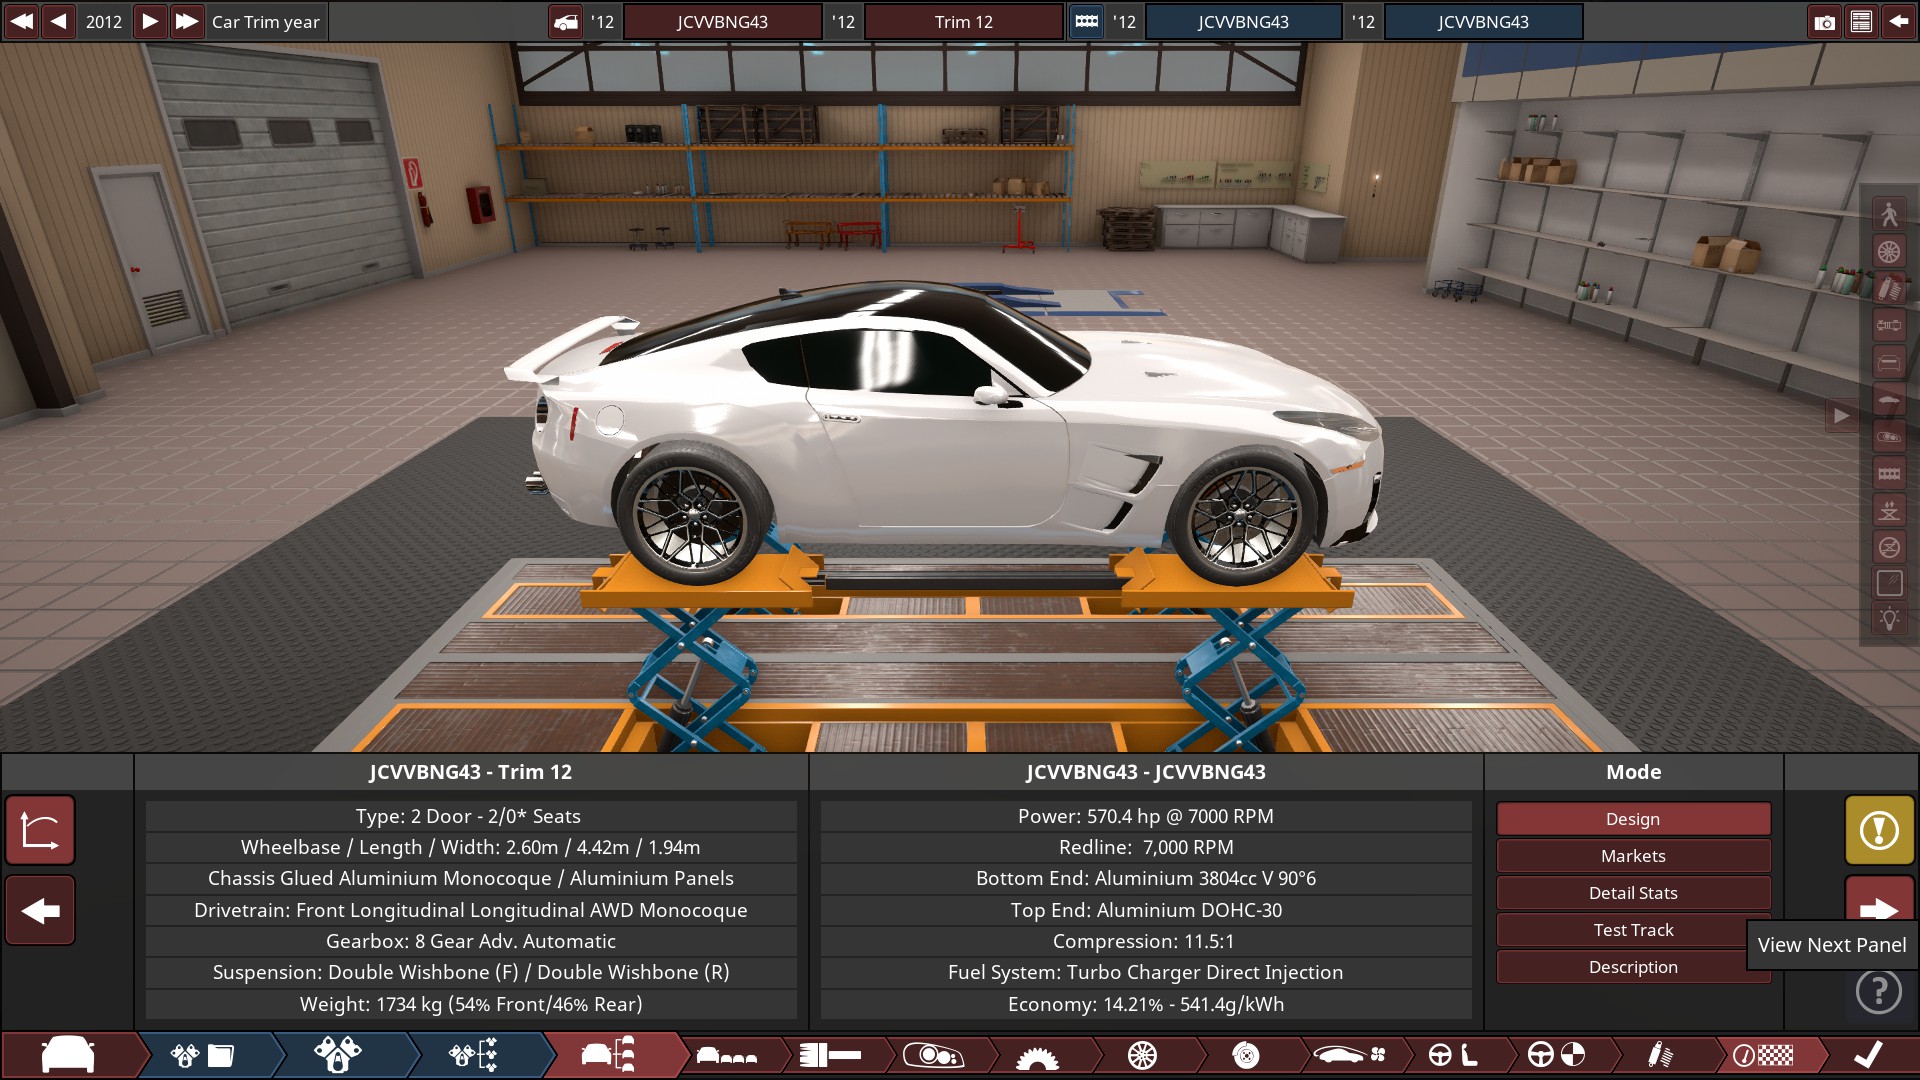Switch to Design mode
This screenshot has height=1080, width=1920.
point(1633,818)
